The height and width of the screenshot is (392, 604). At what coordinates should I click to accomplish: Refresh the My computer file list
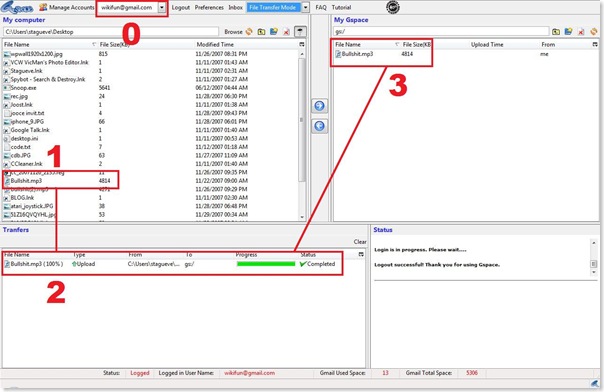click(x=249, y=32)
